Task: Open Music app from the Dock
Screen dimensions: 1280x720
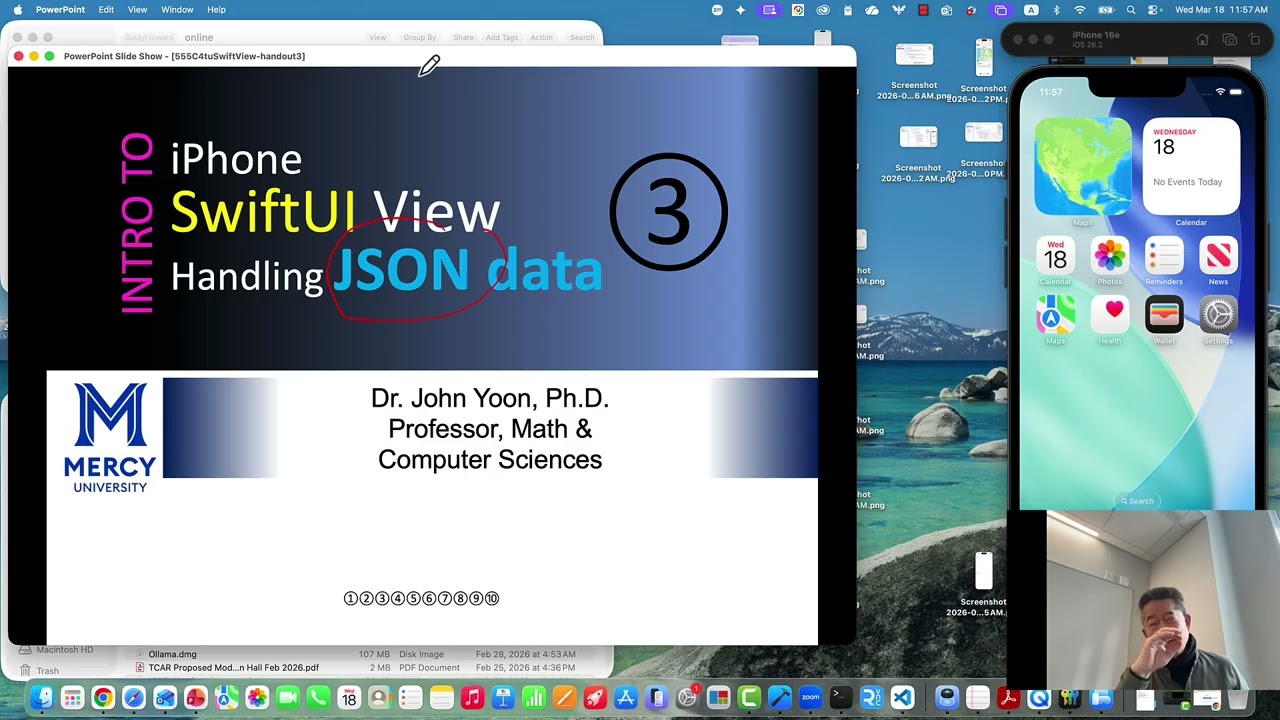Action: pos(472,698)
